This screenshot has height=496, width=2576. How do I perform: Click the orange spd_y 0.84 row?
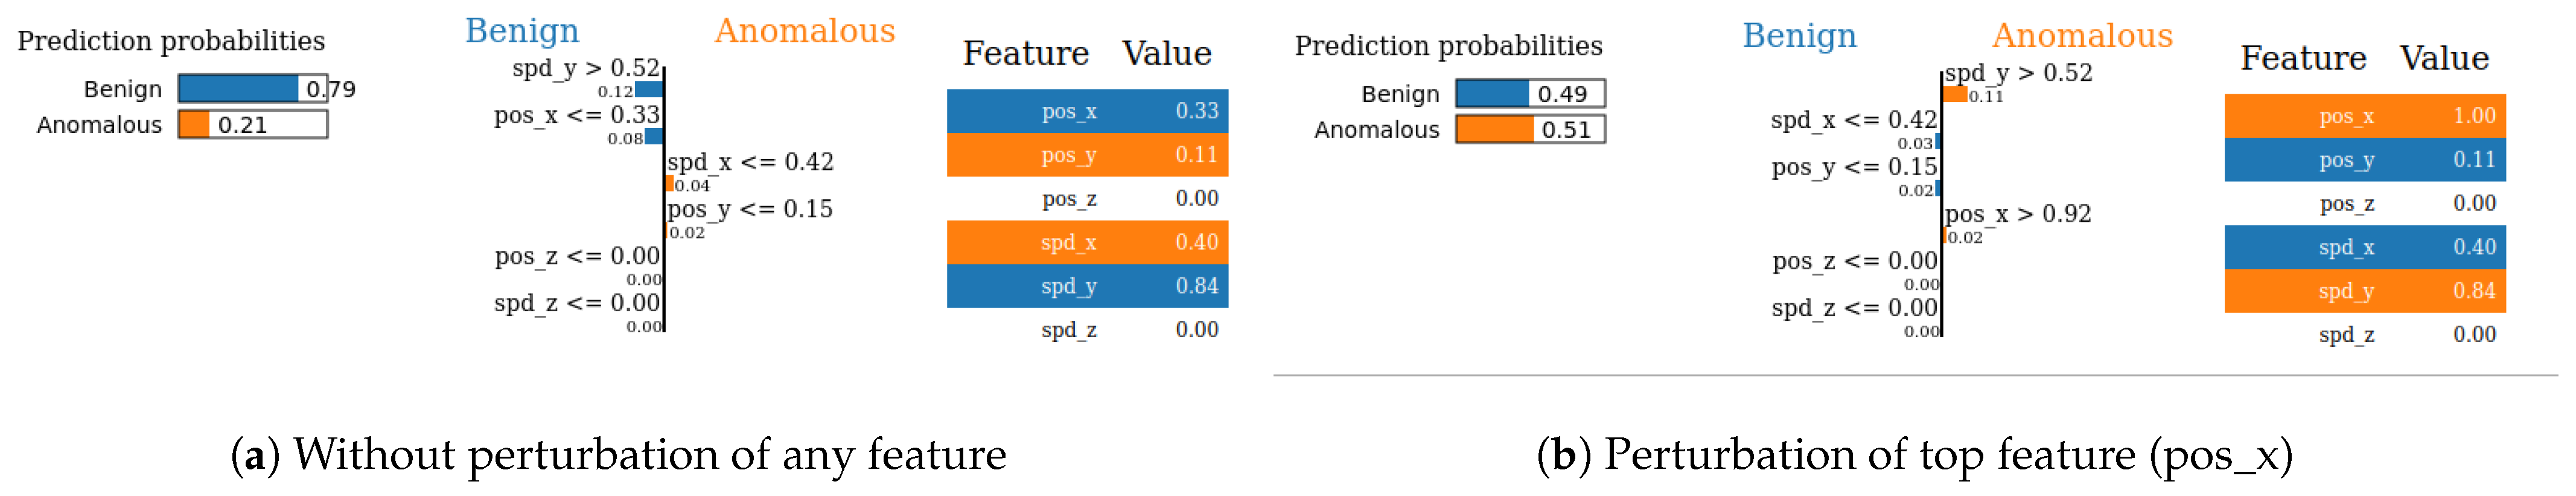coord(2364,291)
